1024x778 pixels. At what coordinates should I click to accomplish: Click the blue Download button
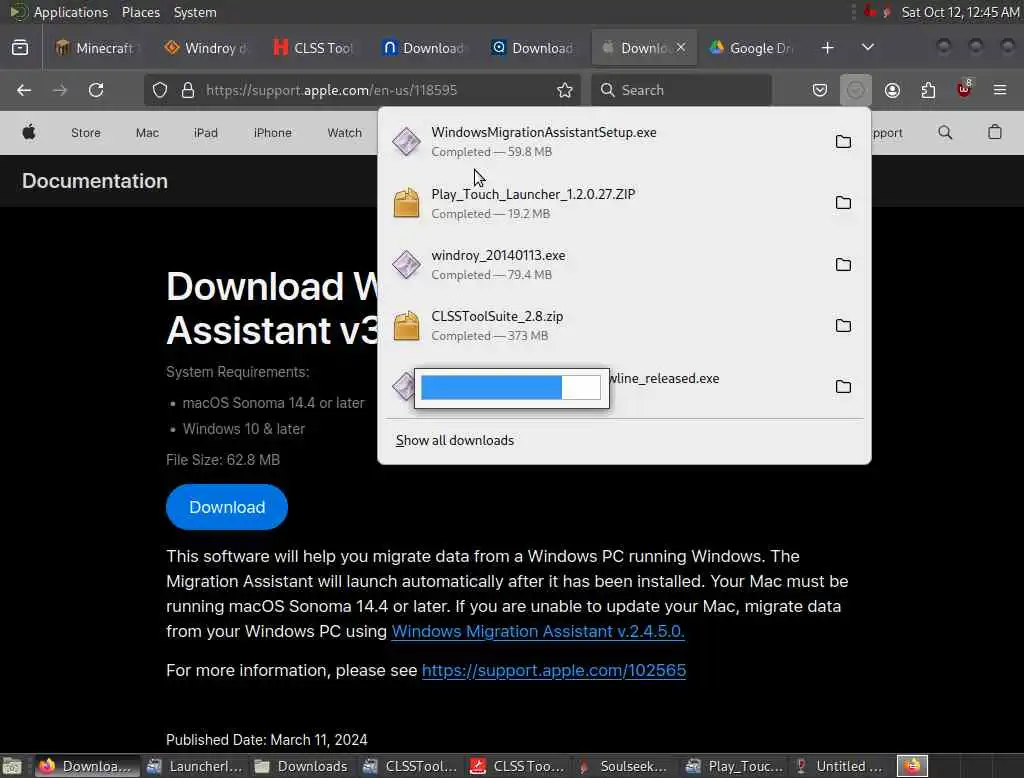227,507
